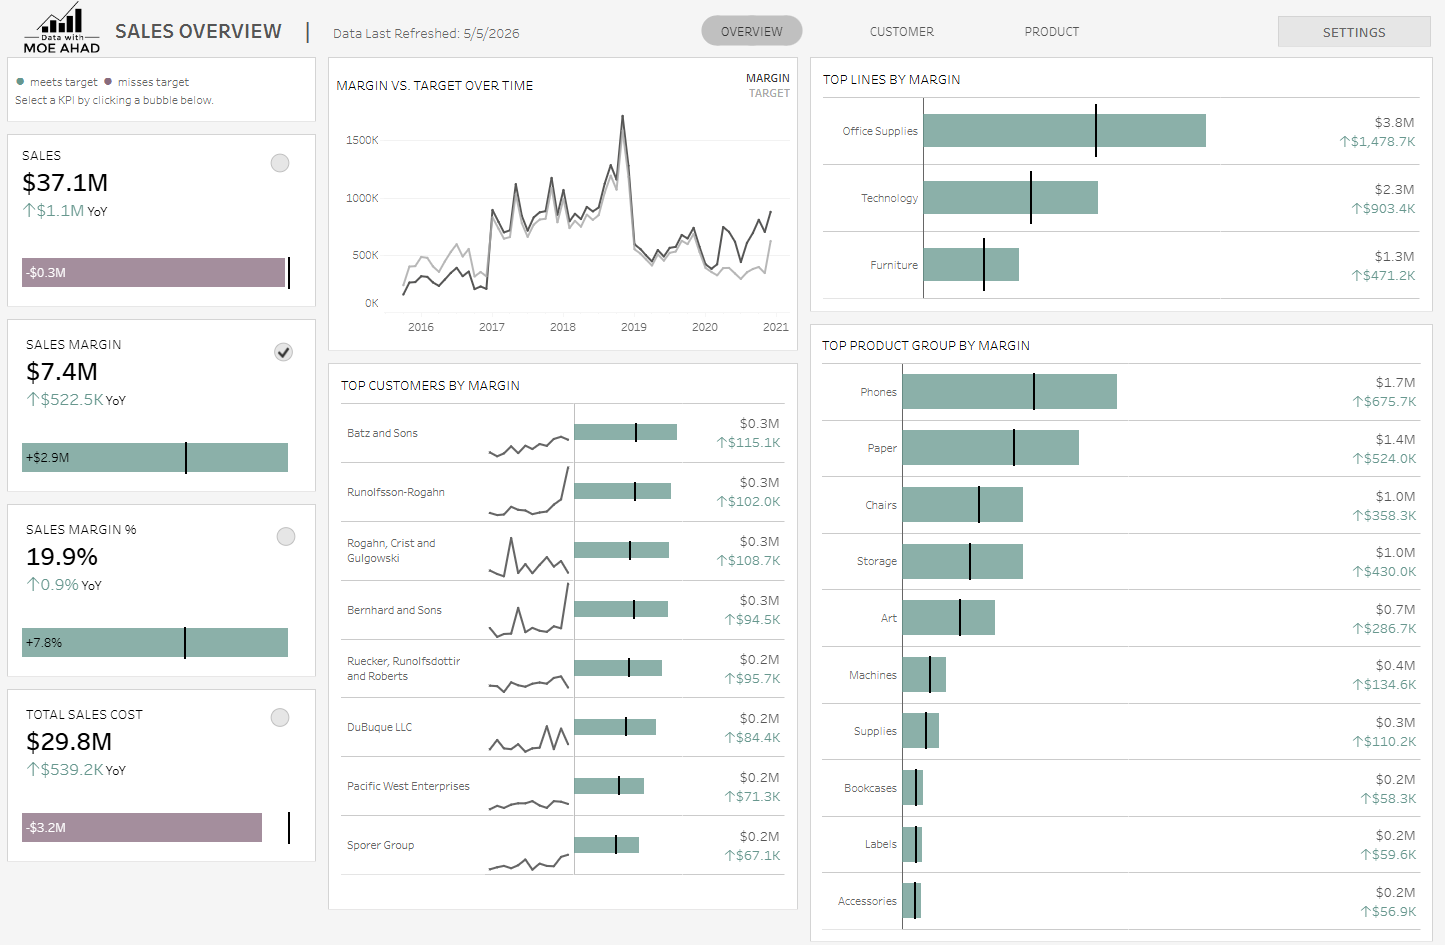This screenshot has height=945, width=1445.
Task: Click the 2019 axis label on the chart
Action: [x=634, y=327]
